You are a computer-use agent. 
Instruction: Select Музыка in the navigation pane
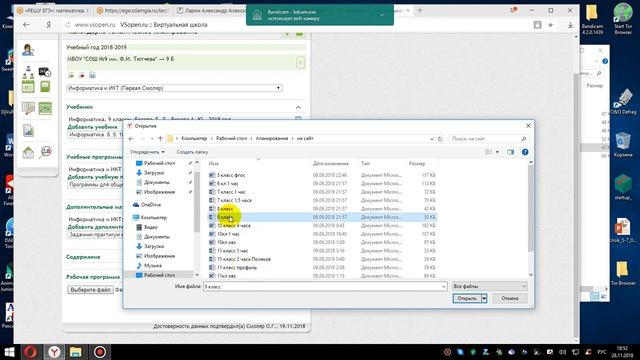153,265
